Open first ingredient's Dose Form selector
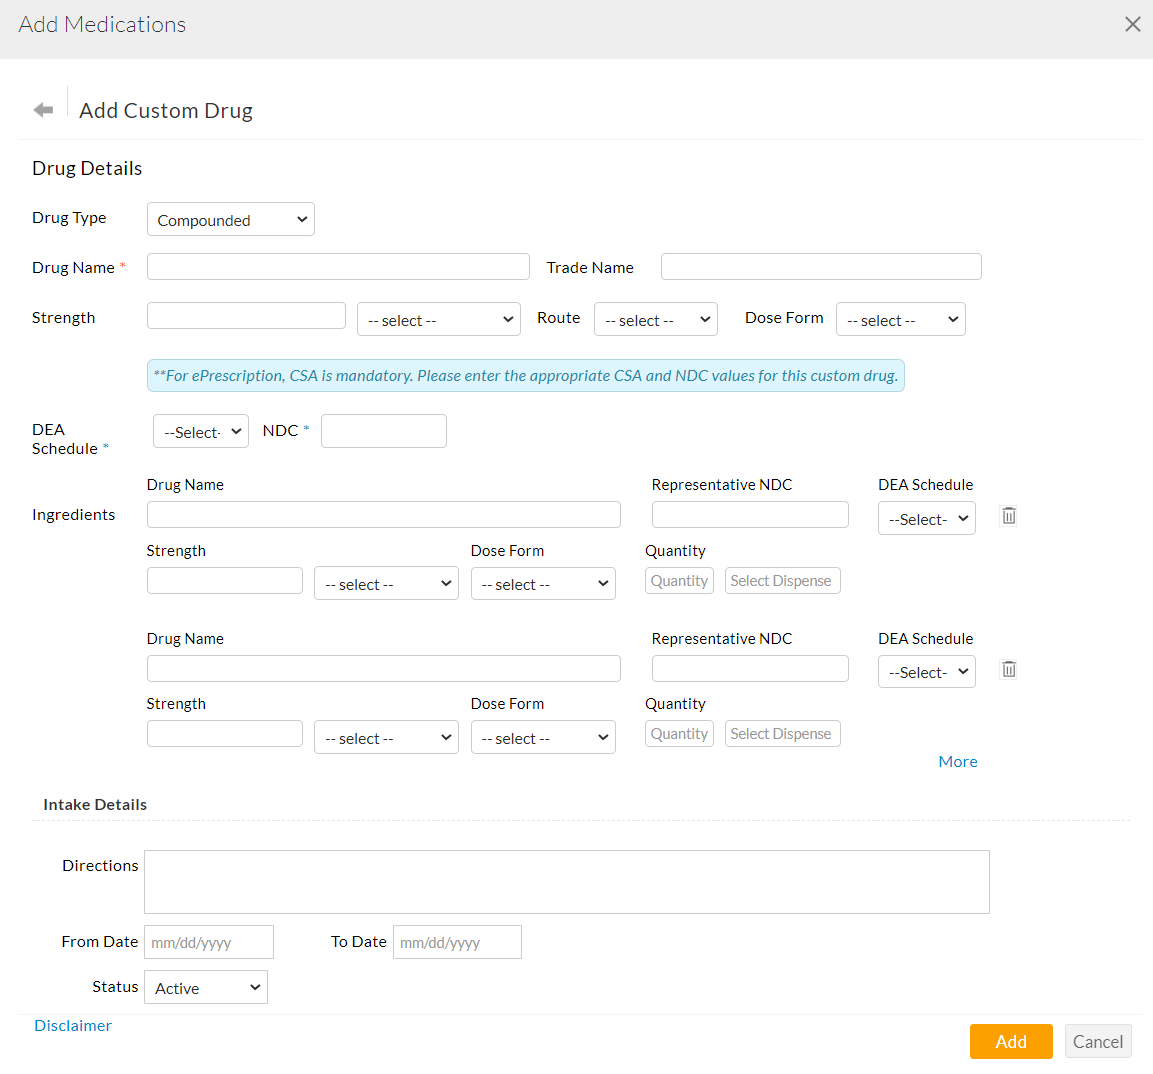Image resolution: width=1153 pixels, height=1074 pixels. (543, 583)
